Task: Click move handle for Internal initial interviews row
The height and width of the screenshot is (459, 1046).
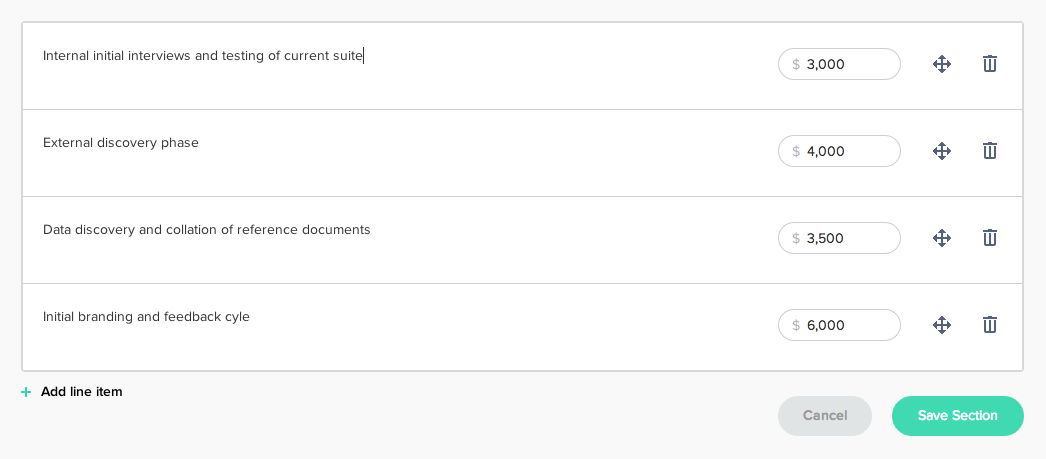Action: (941, 64)
